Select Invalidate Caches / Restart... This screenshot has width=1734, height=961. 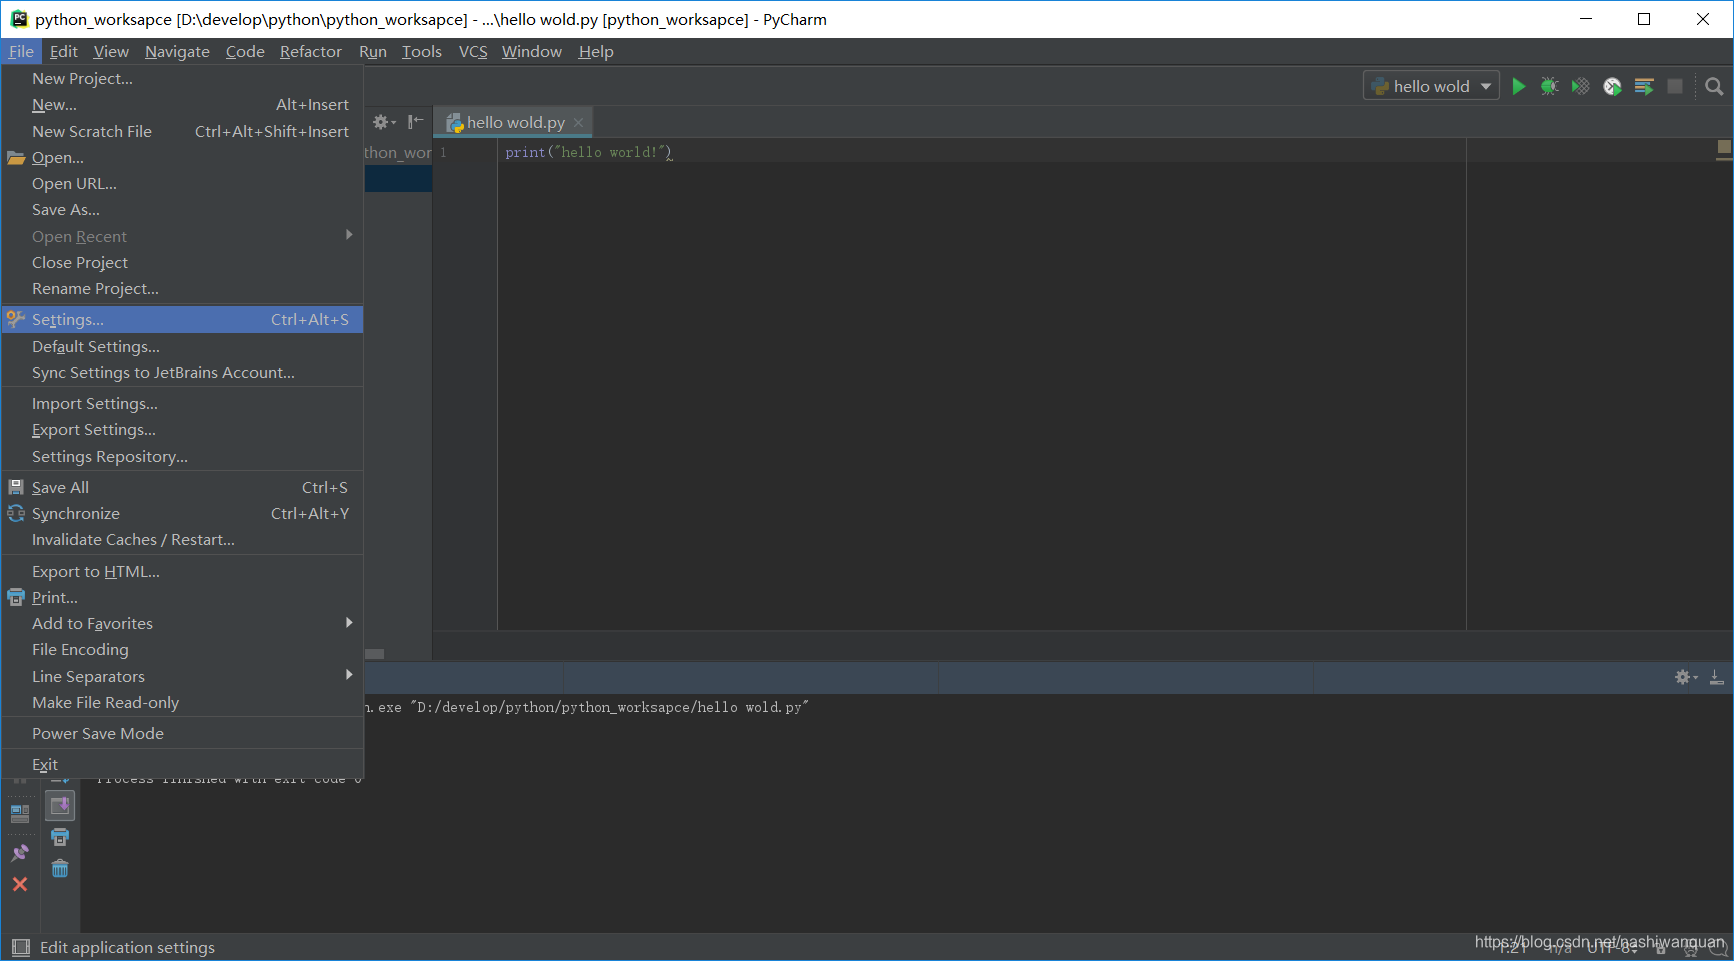point(182,539)
